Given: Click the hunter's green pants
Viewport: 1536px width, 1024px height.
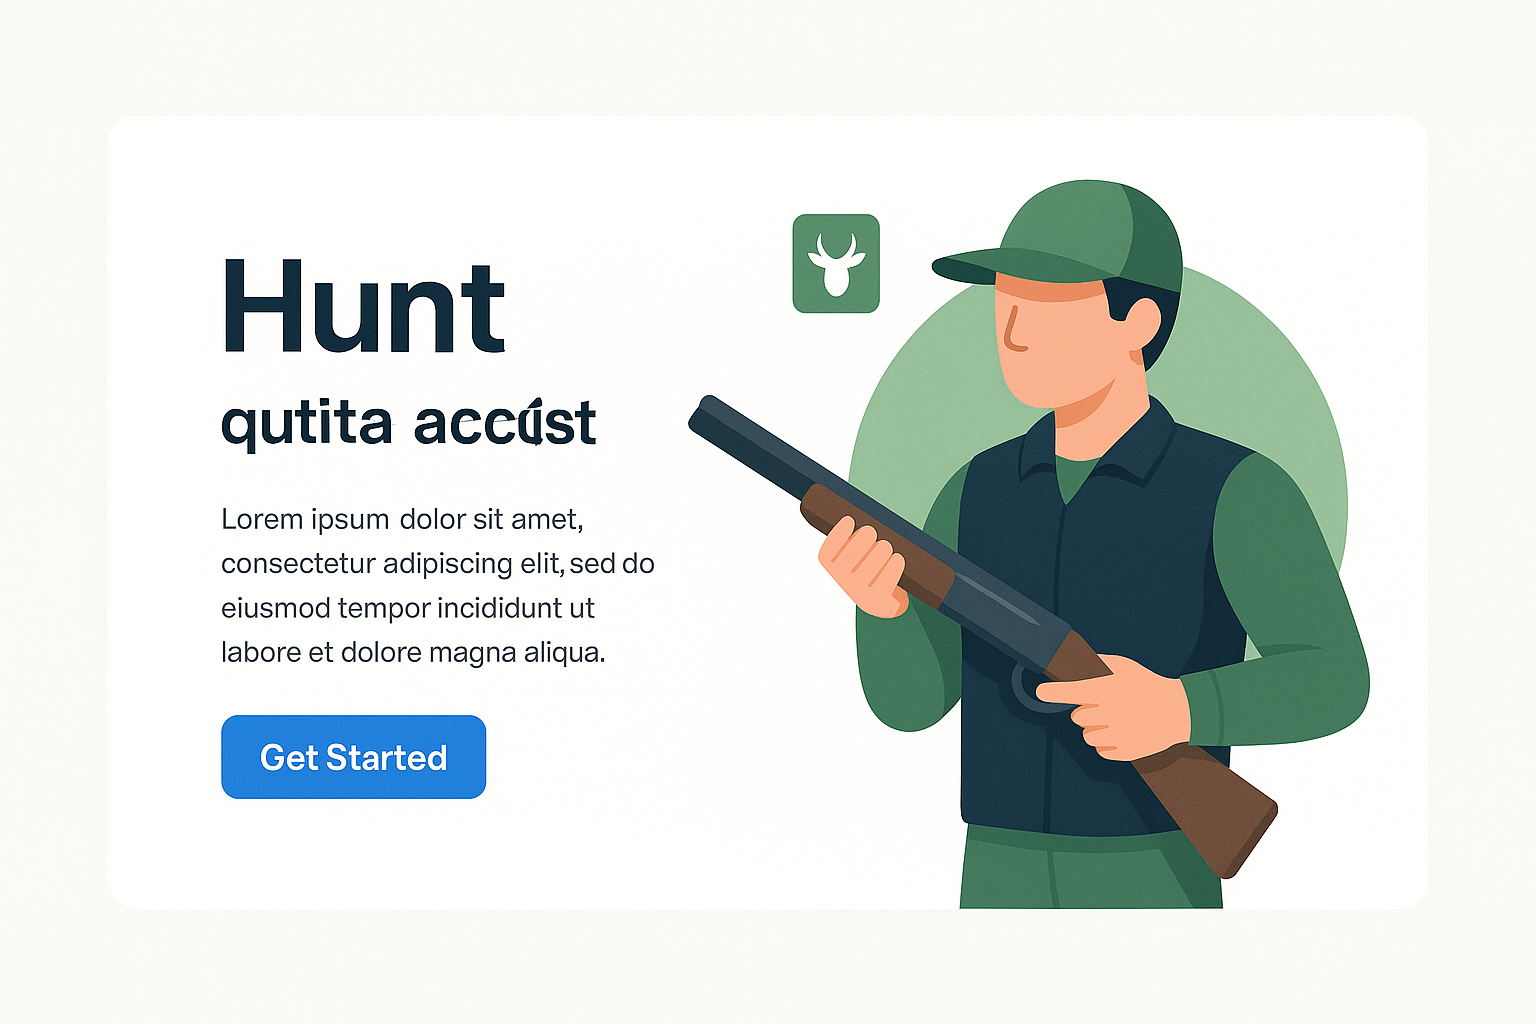Looking at the screenshot, I should pyautogui.click(x=1090, y=868).
